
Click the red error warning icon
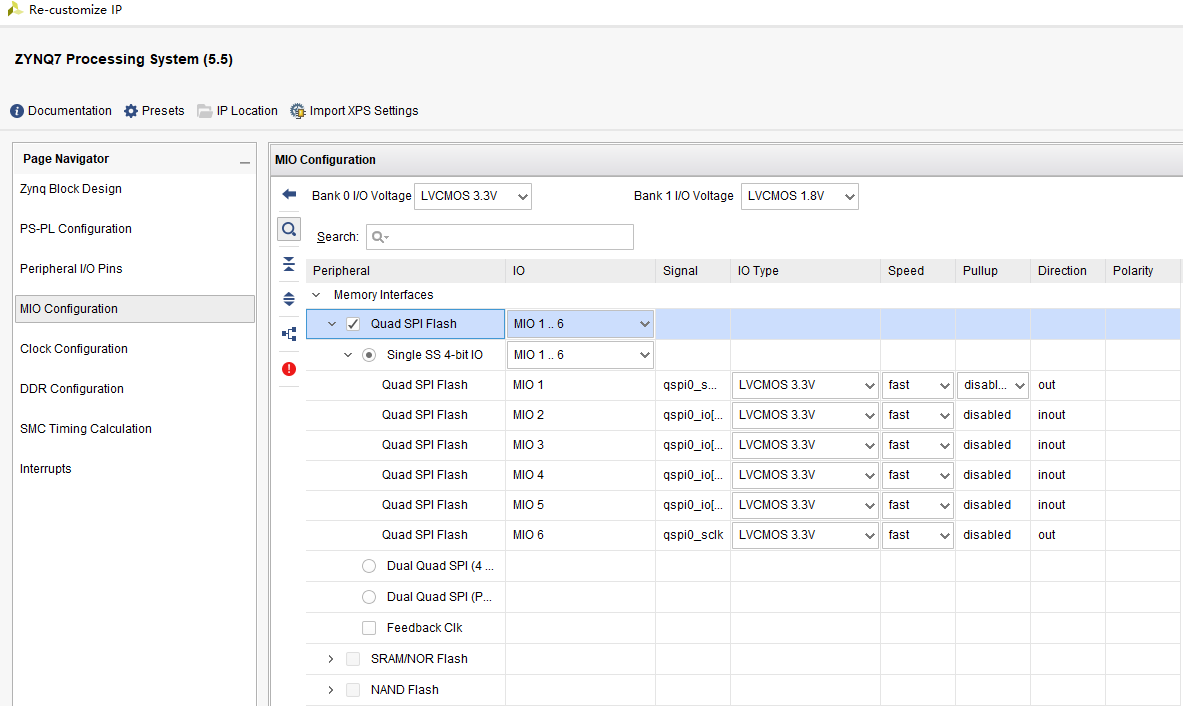(x=289, y=369)
